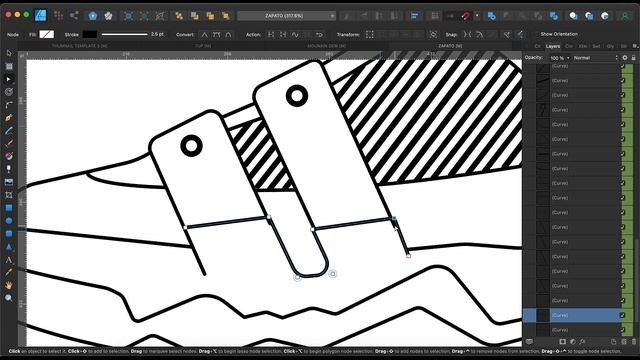Select the Vector Brush tool
The height and width of the screenshot is (360, 640).
(x=9, y=144)
